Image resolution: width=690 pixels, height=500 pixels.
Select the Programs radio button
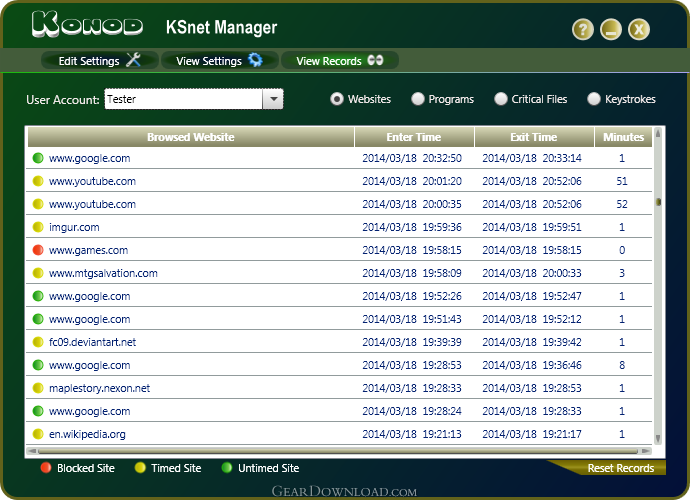pyautogui.click(x=418, y=99)
